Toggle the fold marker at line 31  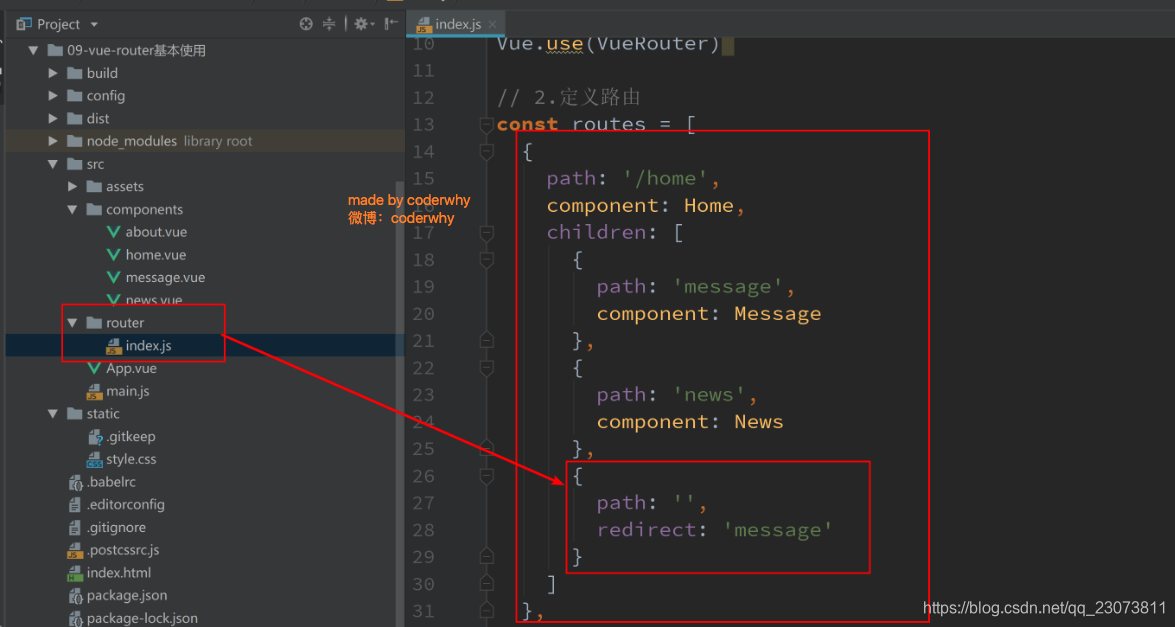487,611
